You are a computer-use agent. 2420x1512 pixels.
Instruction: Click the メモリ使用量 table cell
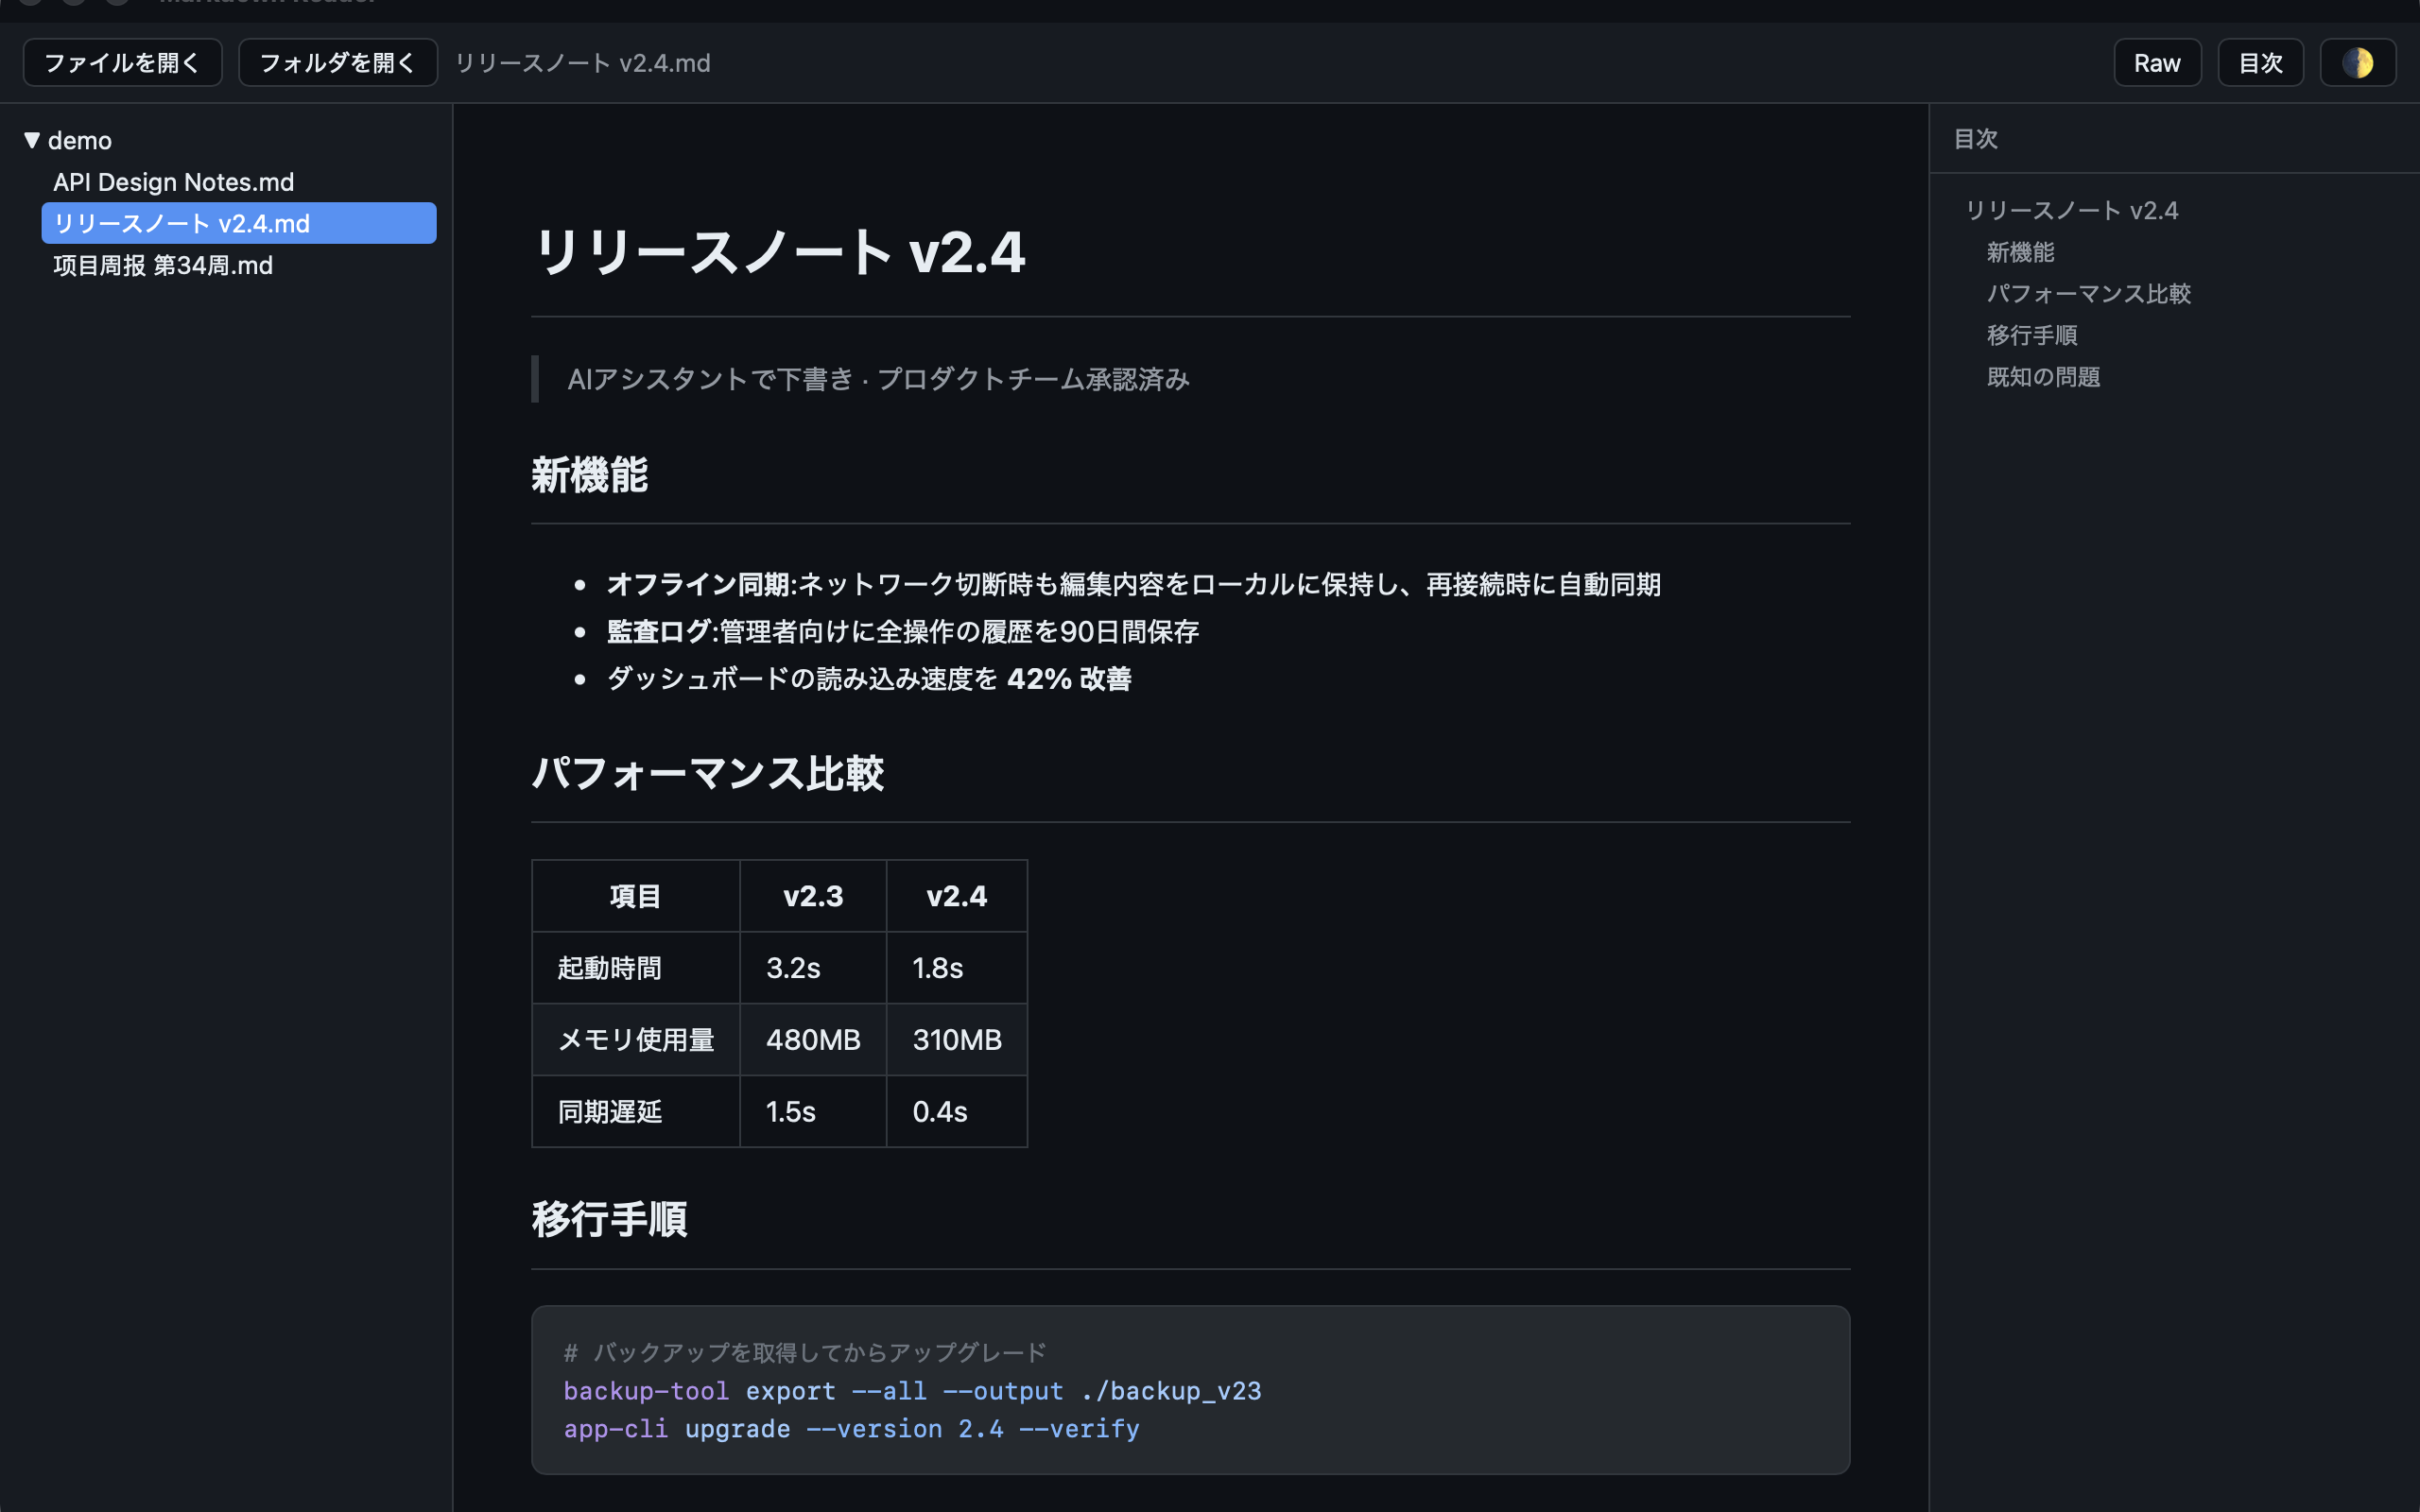(636, 1040)
